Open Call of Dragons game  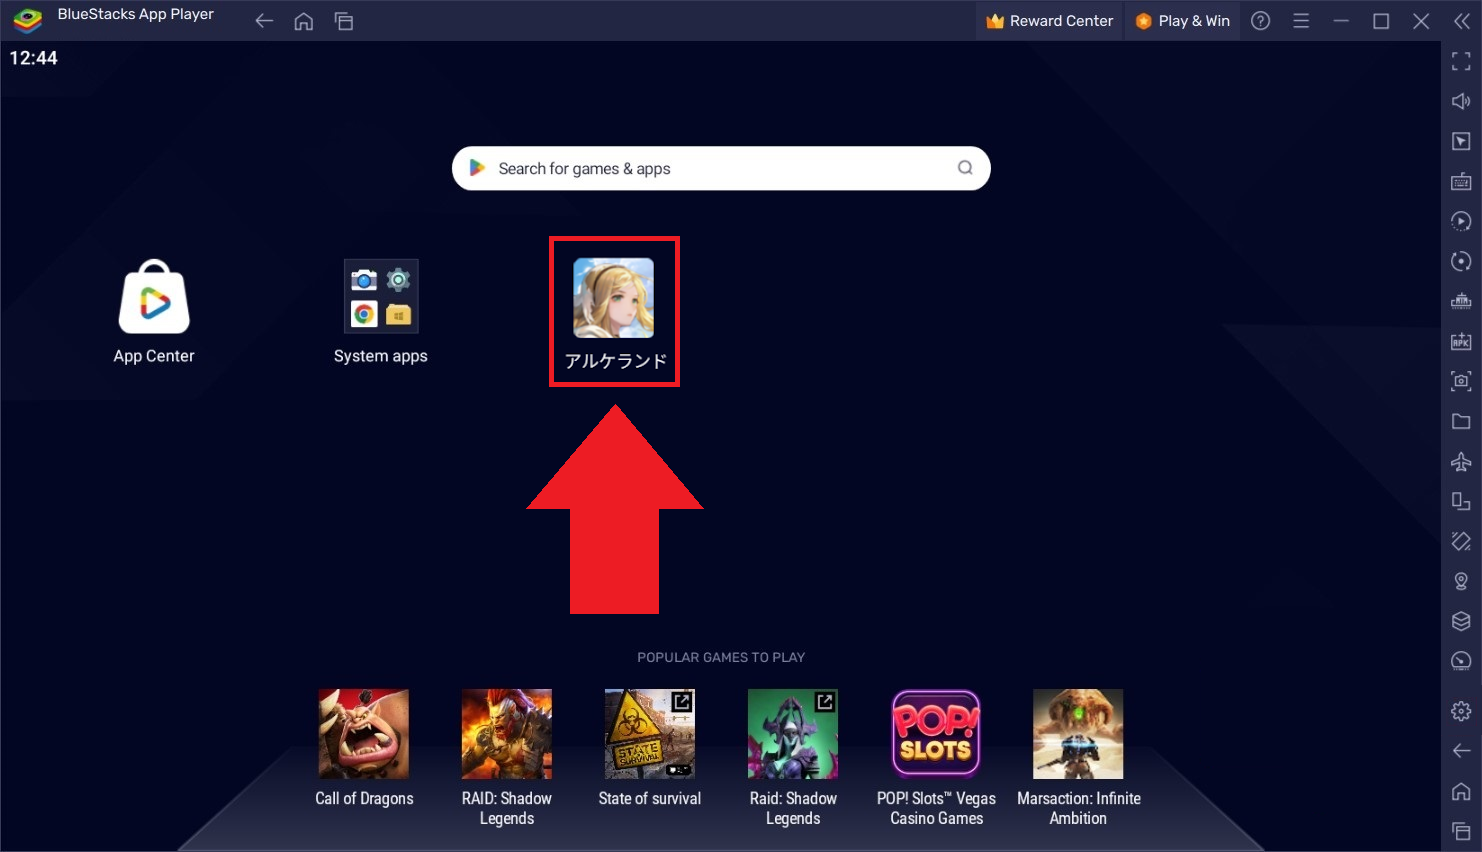point(364,734)
